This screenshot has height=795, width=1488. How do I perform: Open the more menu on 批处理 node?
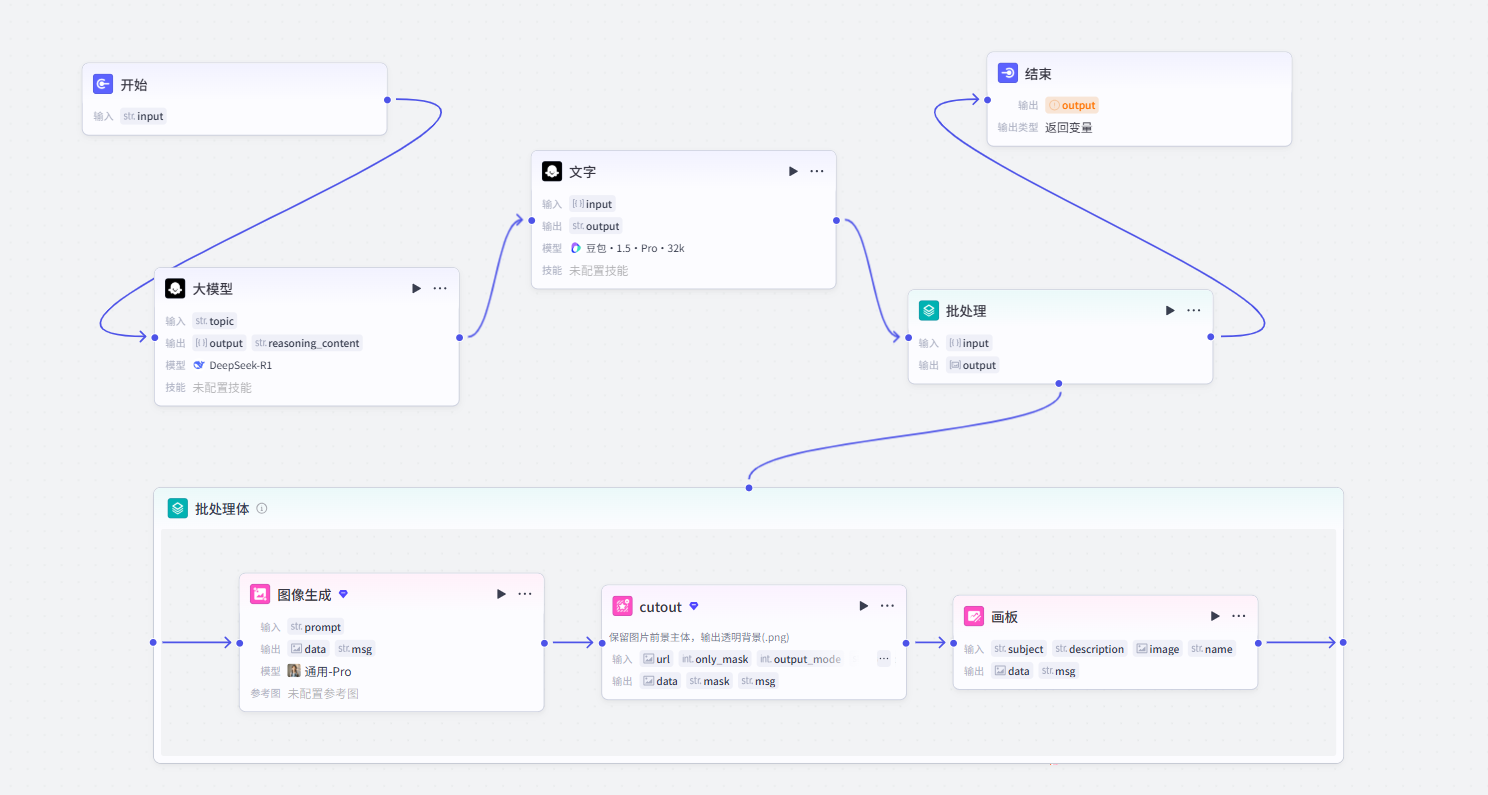tap(1194, 310)
